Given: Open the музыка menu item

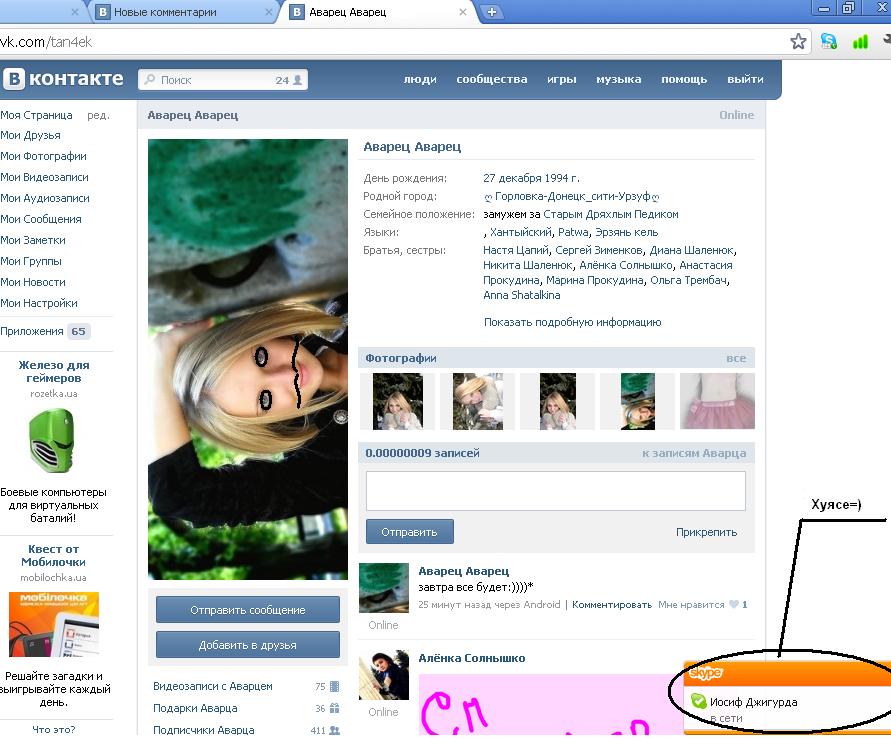Looking at the screenshot, I should [x=619, y=80].
